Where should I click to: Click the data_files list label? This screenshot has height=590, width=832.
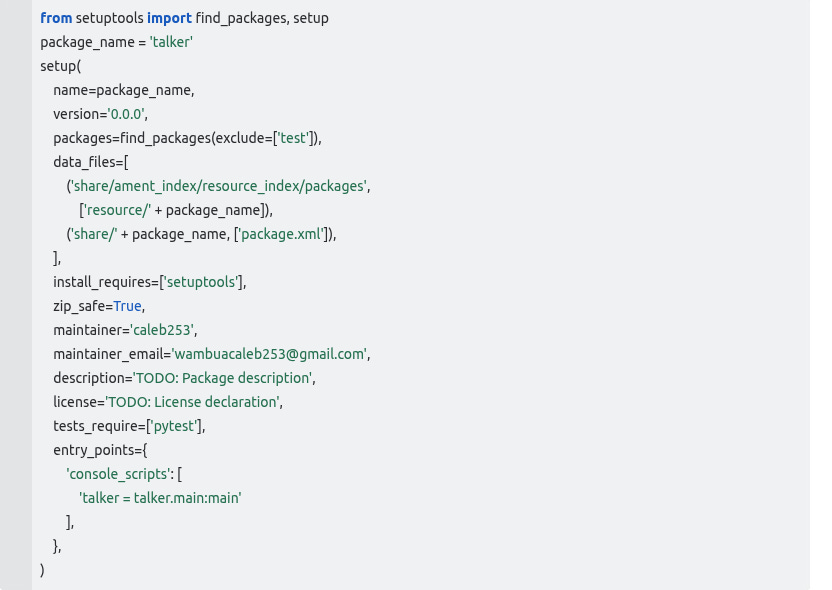click(85, 162)
